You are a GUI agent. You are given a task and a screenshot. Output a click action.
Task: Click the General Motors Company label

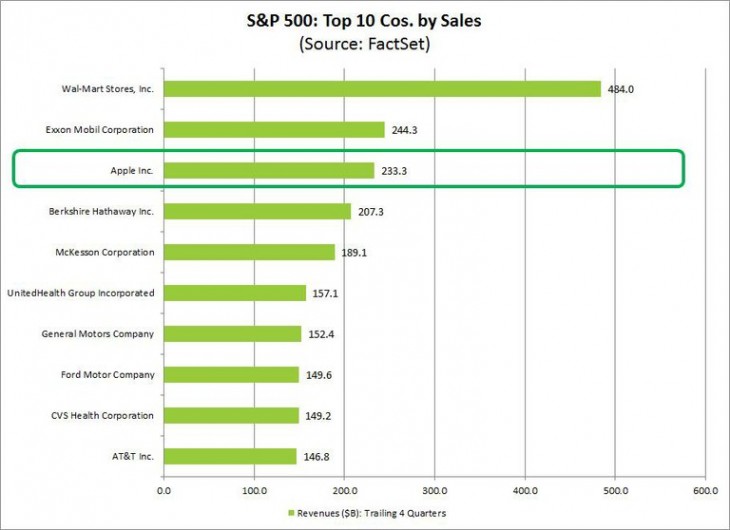point(98,334)
